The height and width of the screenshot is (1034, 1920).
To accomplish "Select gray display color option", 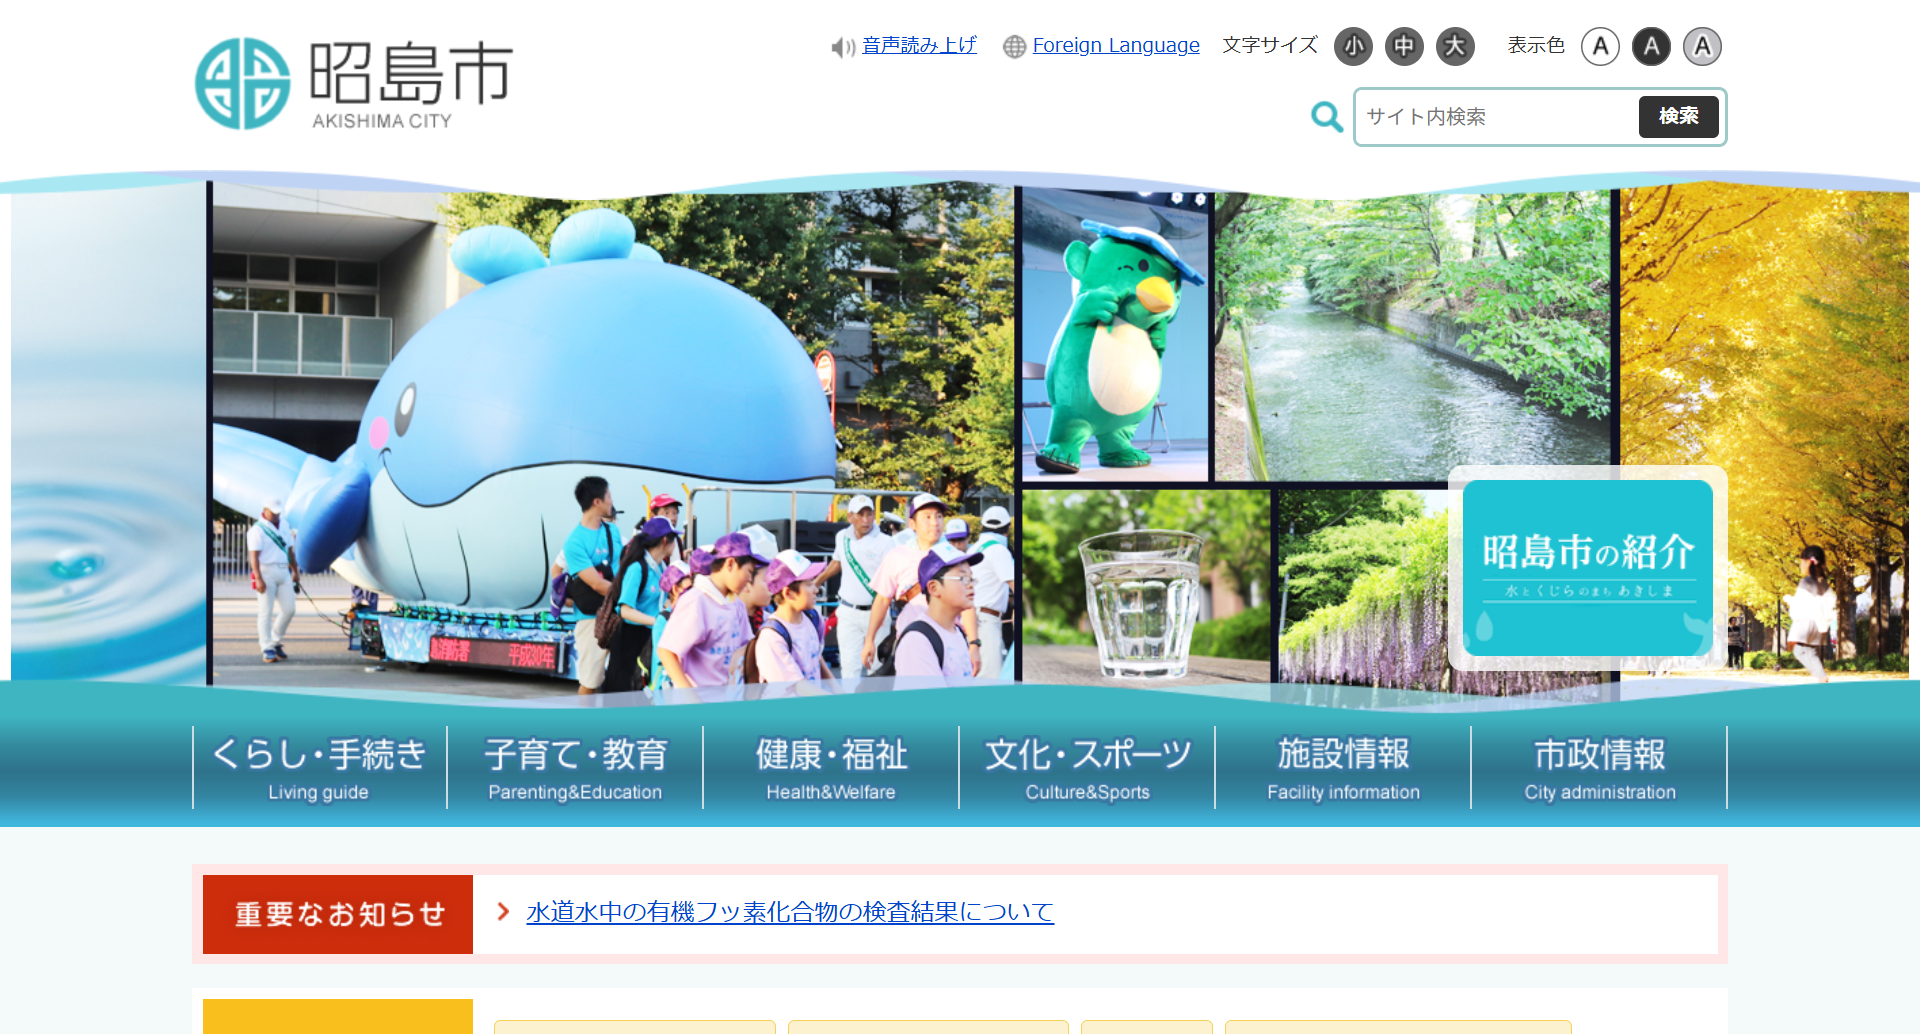I will 1702,46.
